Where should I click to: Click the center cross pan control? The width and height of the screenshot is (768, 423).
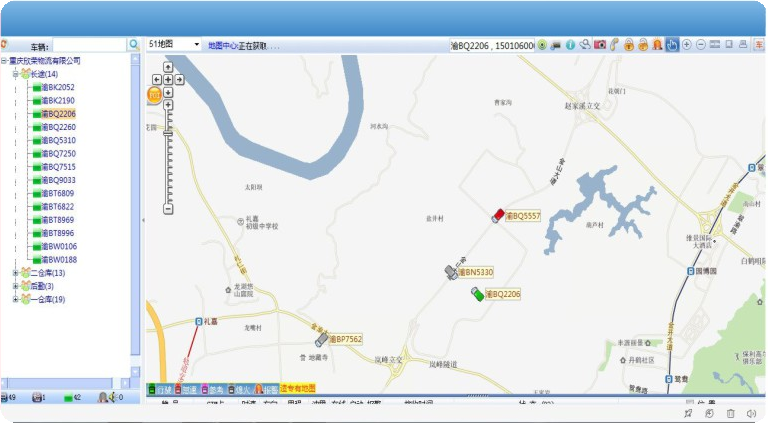point(168,79)
